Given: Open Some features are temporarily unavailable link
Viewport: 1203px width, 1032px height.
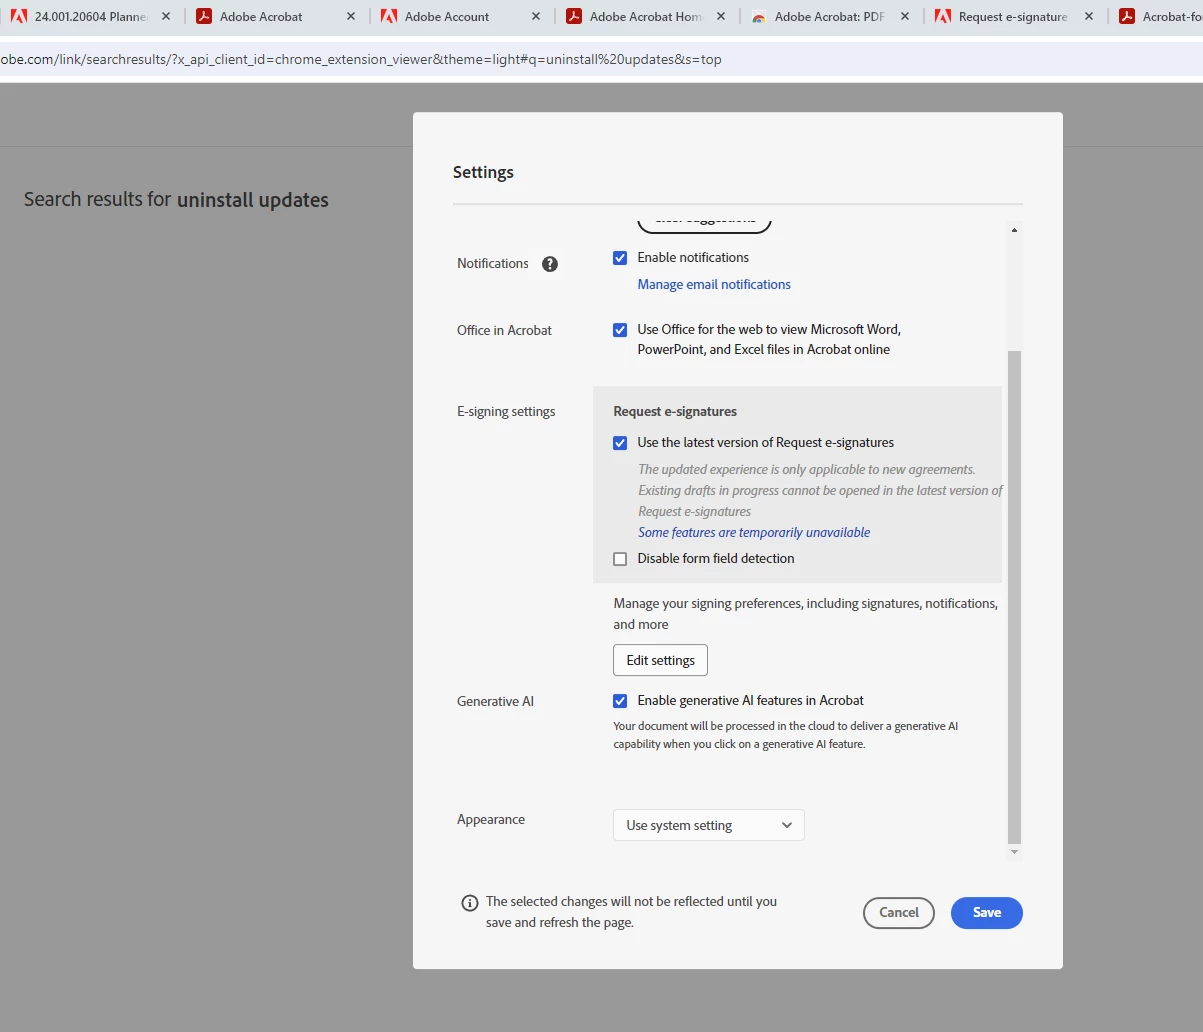Looking at the screenshot, I should 754,533.
